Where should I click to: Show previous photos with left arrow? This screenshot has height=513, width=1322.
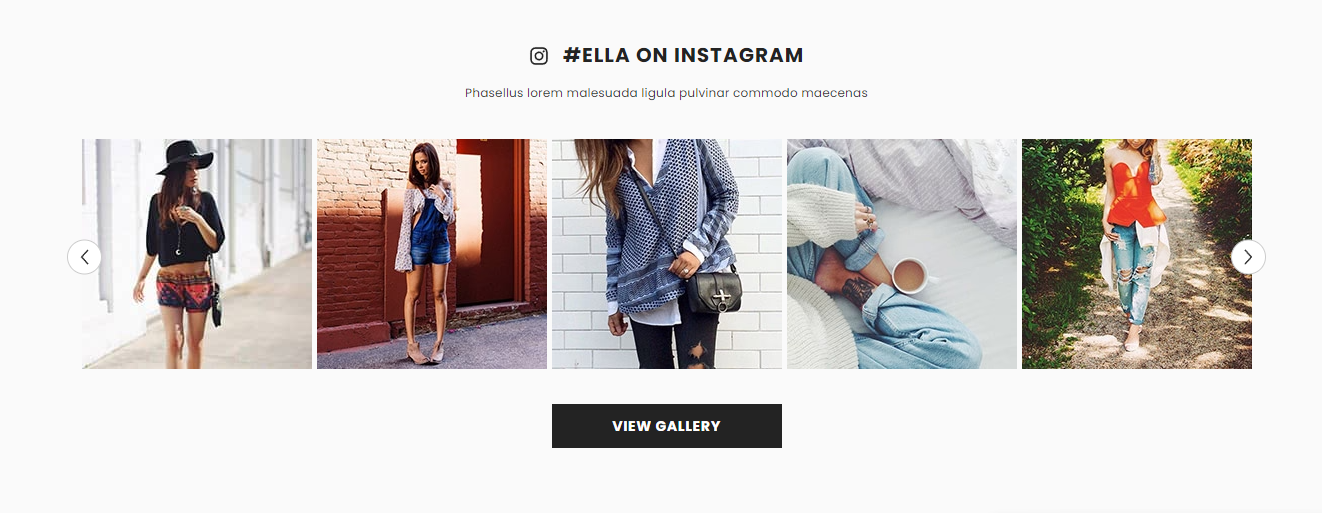(84, 257)
